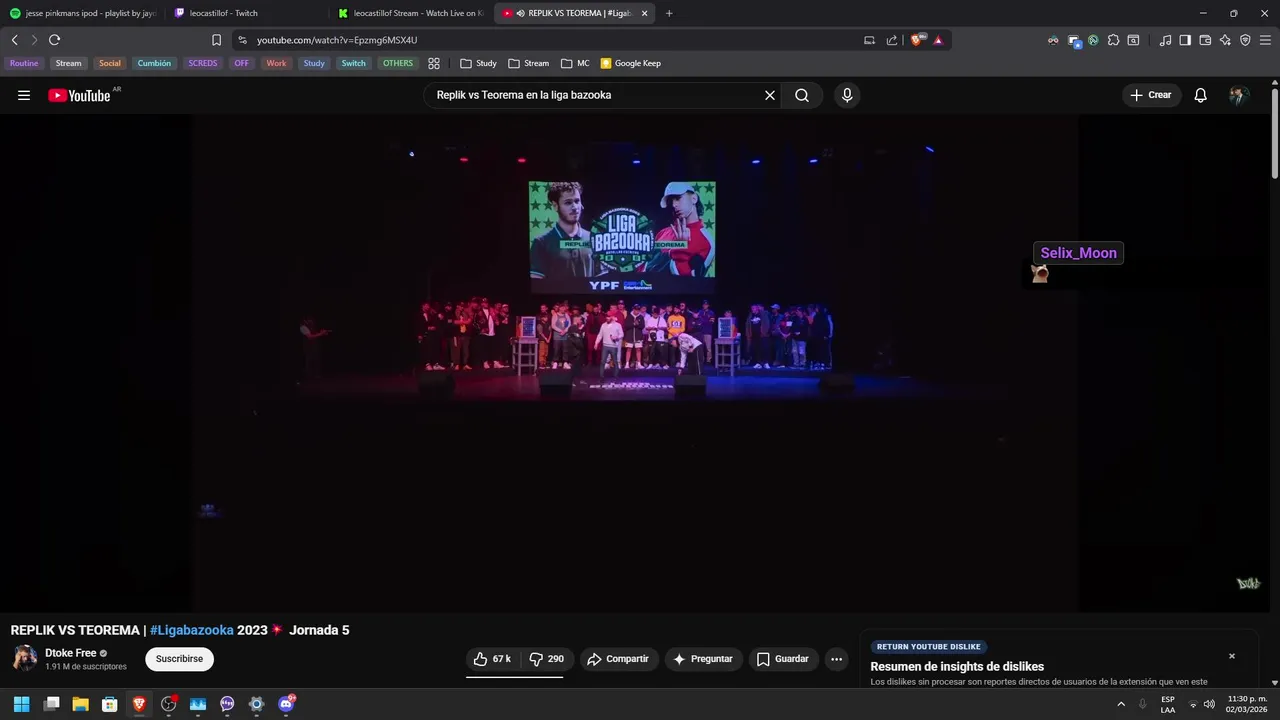The height and width of the screenshot is (720, 1280).
Task: Close the REPLIK VS TEOREMA tab
Action: [x=644, y=13]
